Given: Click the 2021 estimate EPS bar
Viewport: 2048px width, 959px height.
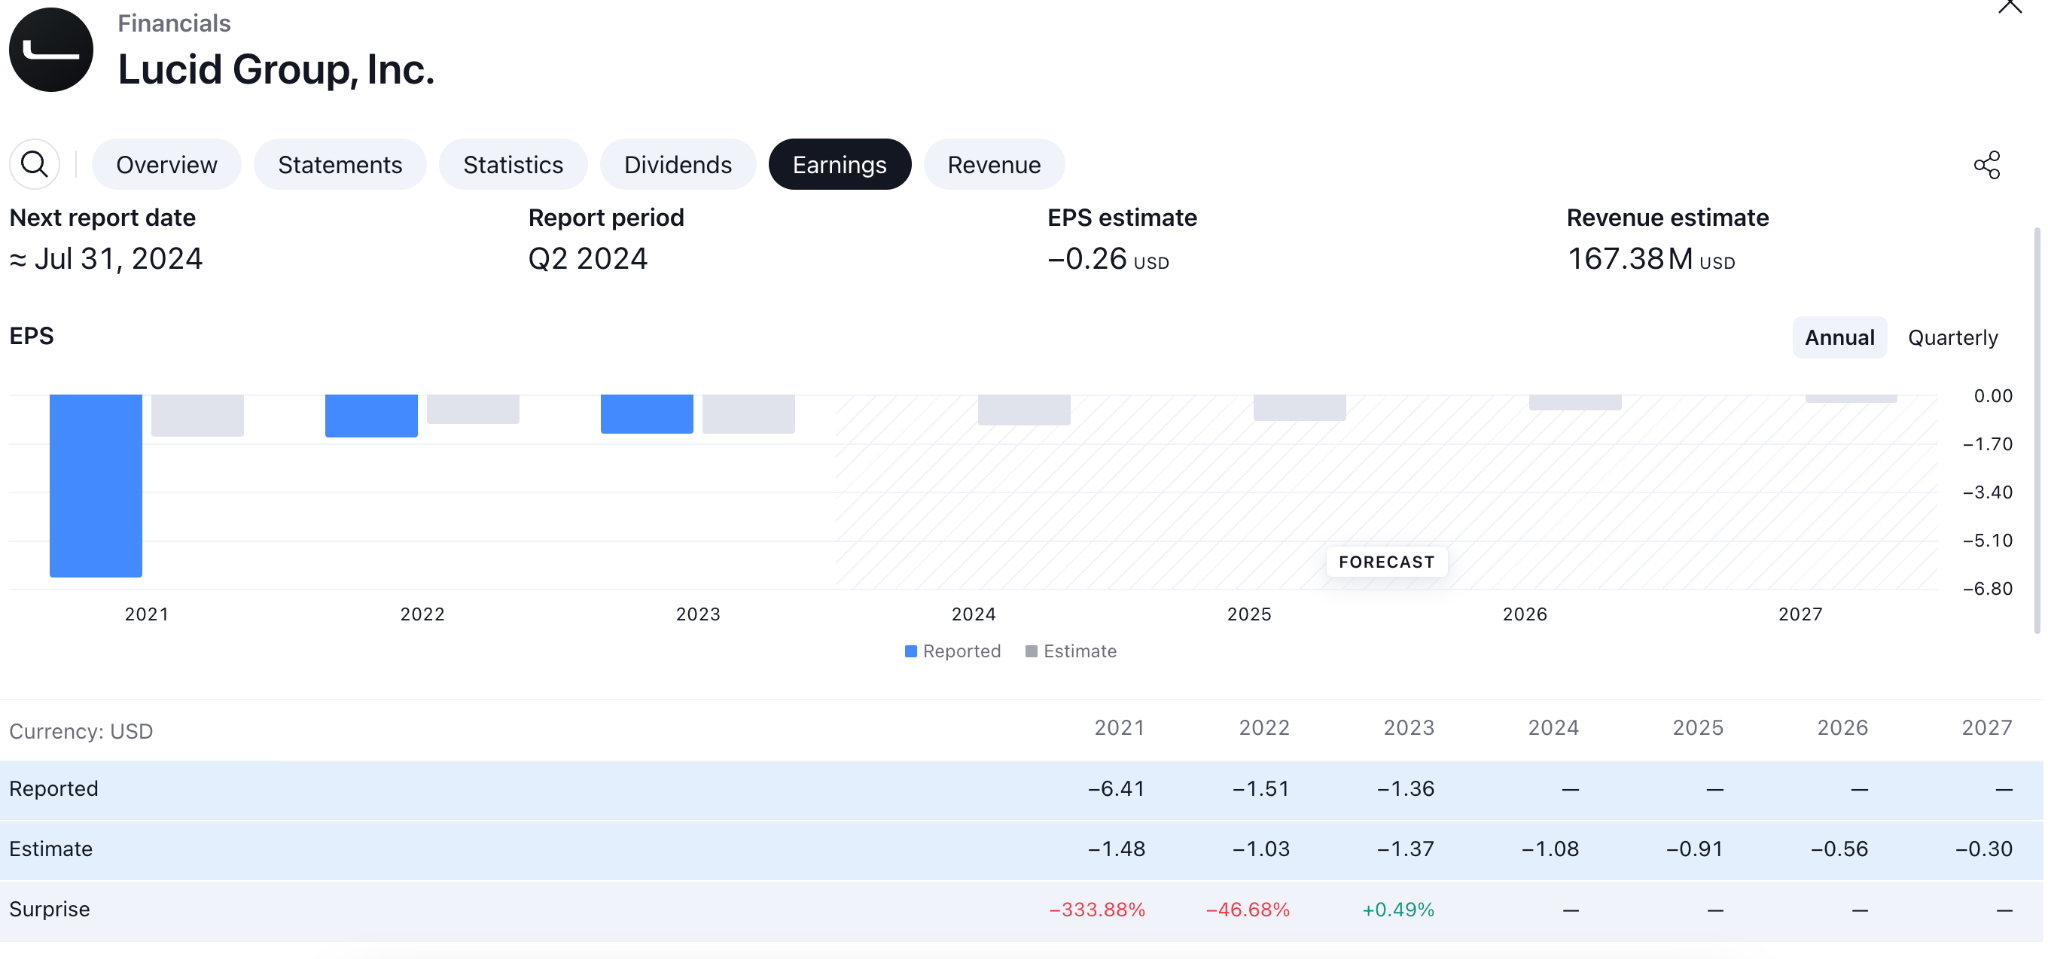Looking at the screenshot, I should click(198, 415).
